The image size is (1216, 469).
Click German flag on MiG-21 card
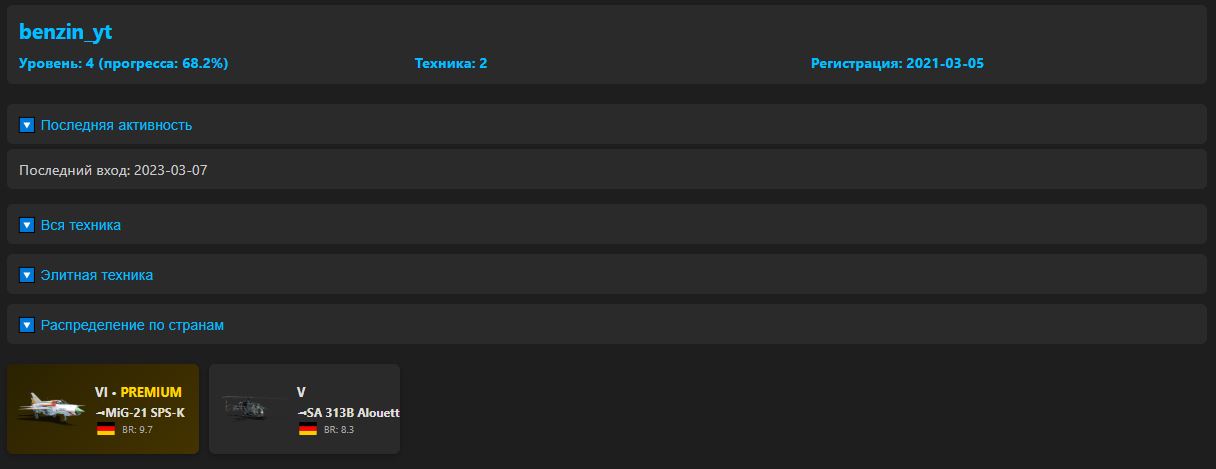coord(106,429)
